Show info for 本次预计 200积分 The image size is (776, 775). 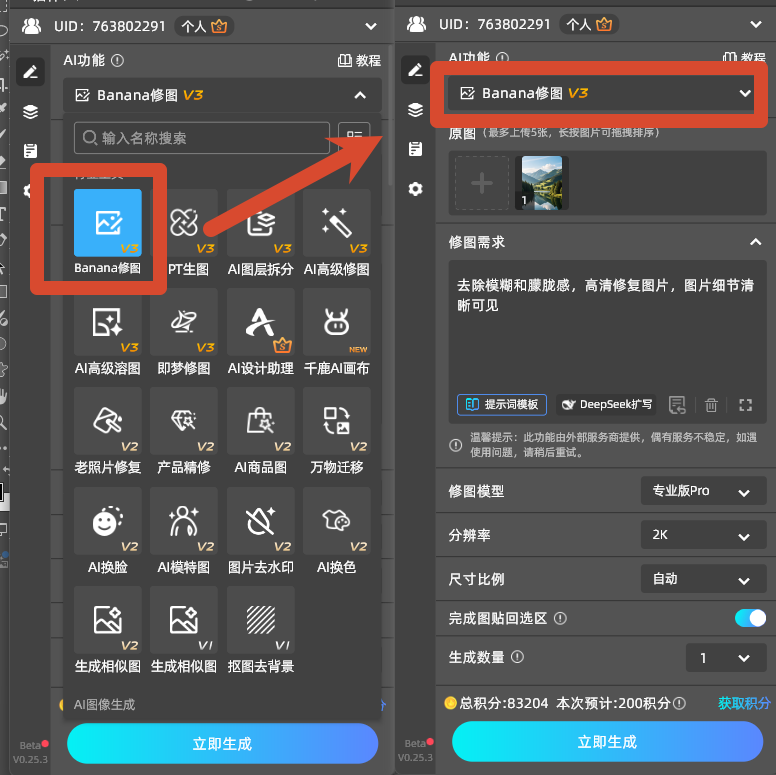679,703
